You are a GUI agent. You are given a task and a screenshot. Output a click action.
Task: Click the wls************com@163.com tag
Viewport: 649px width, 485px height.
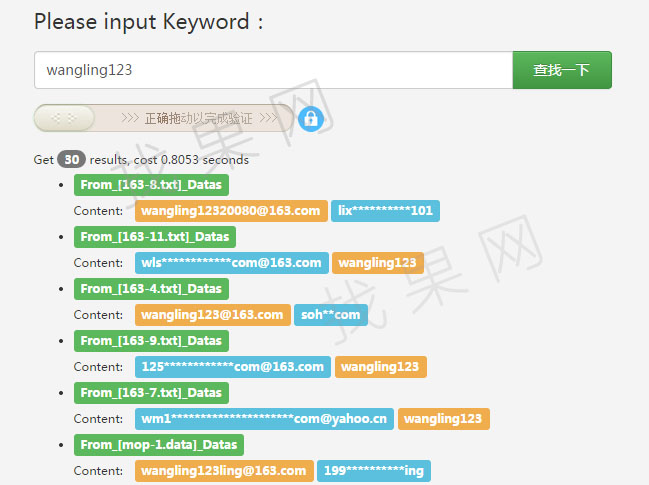[x=232, y=263]
